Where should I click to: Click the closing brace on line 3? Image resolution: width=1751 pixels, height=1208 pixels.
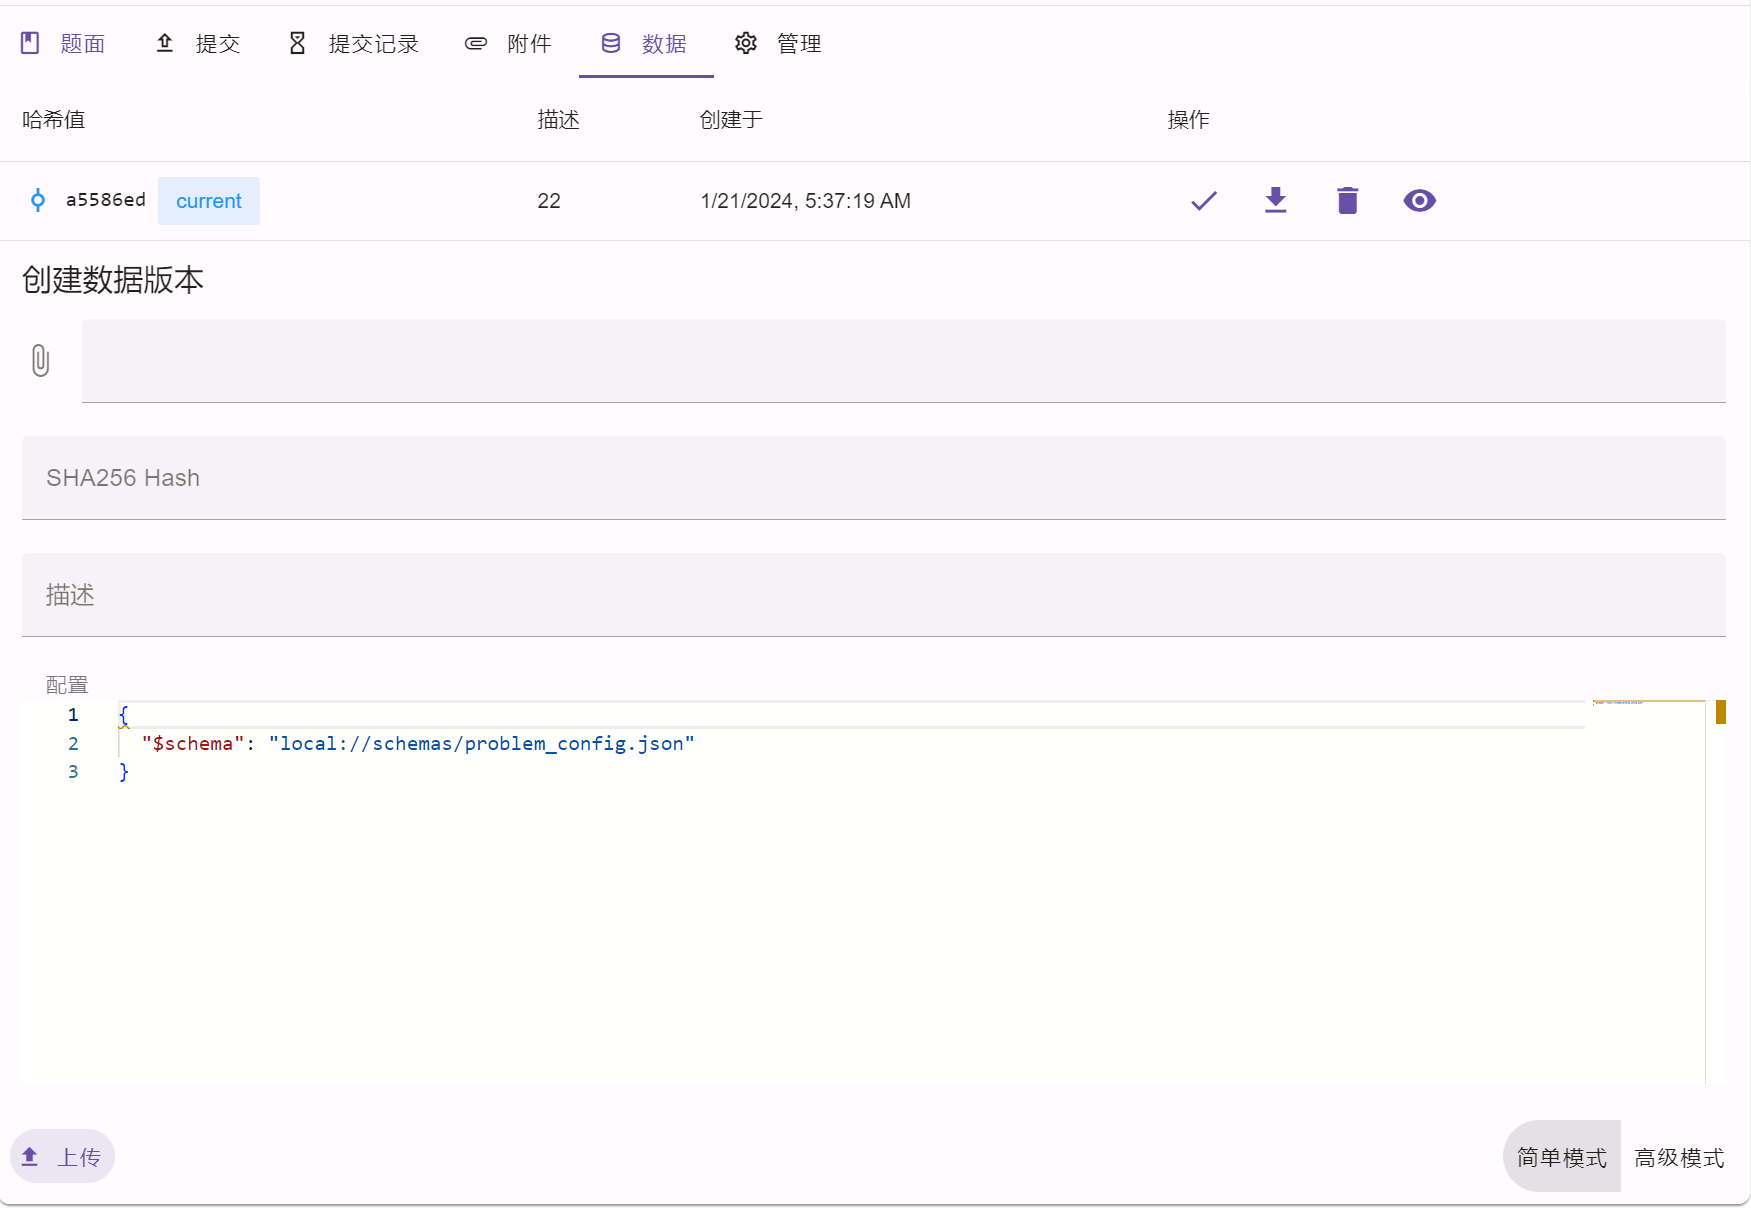124,771
